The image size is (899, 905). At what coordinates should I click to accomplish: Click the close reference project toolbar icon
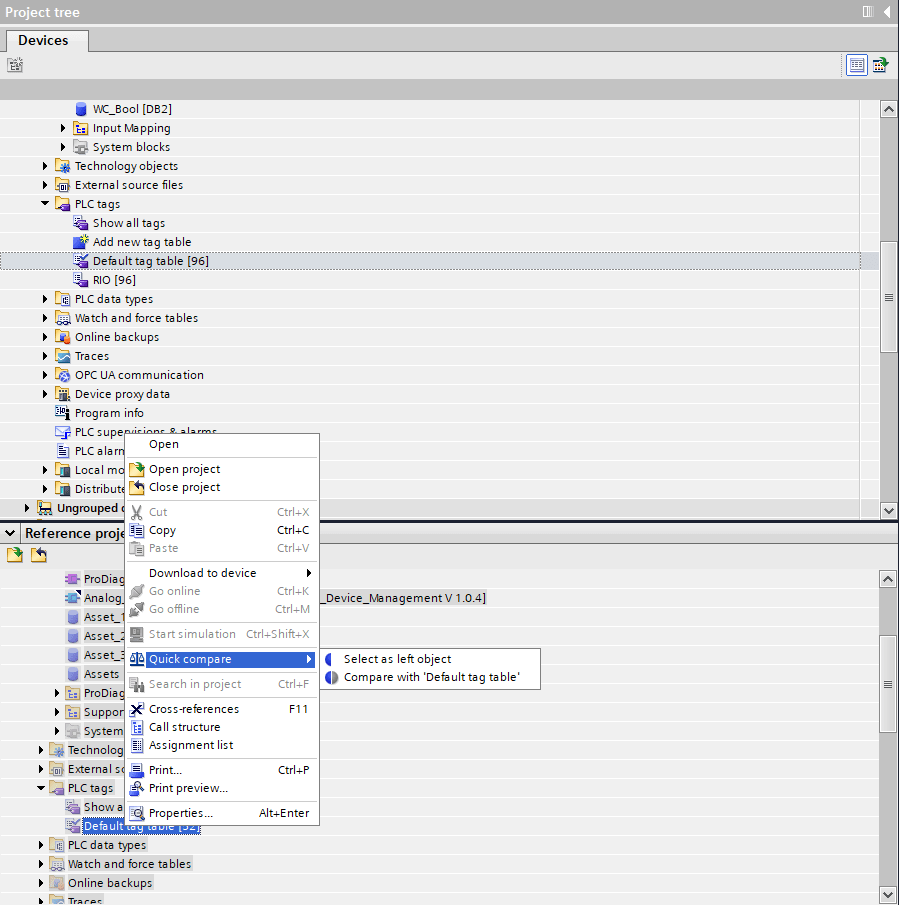(x=39, y=555)
